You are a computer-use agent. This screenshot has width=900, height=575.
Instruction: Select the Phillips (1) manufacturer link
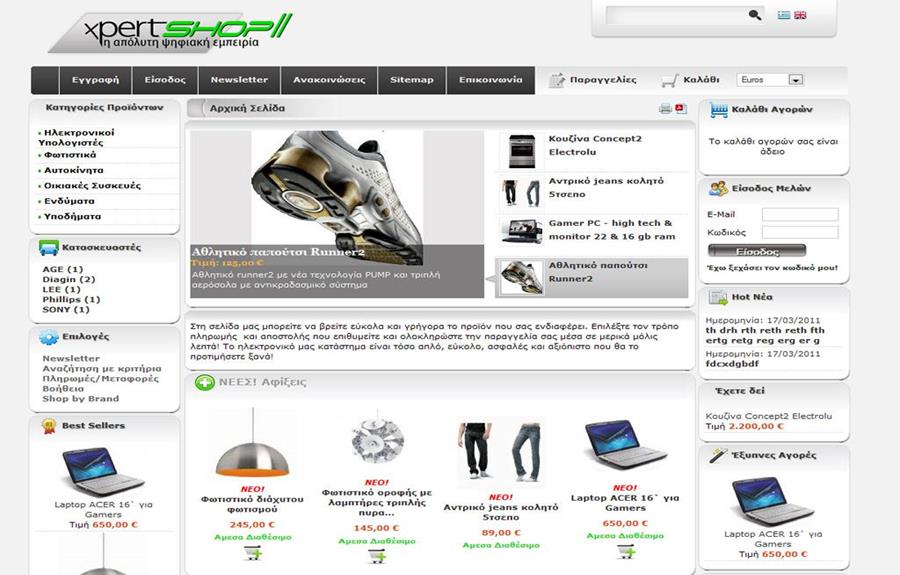click(x=71, y=300)
